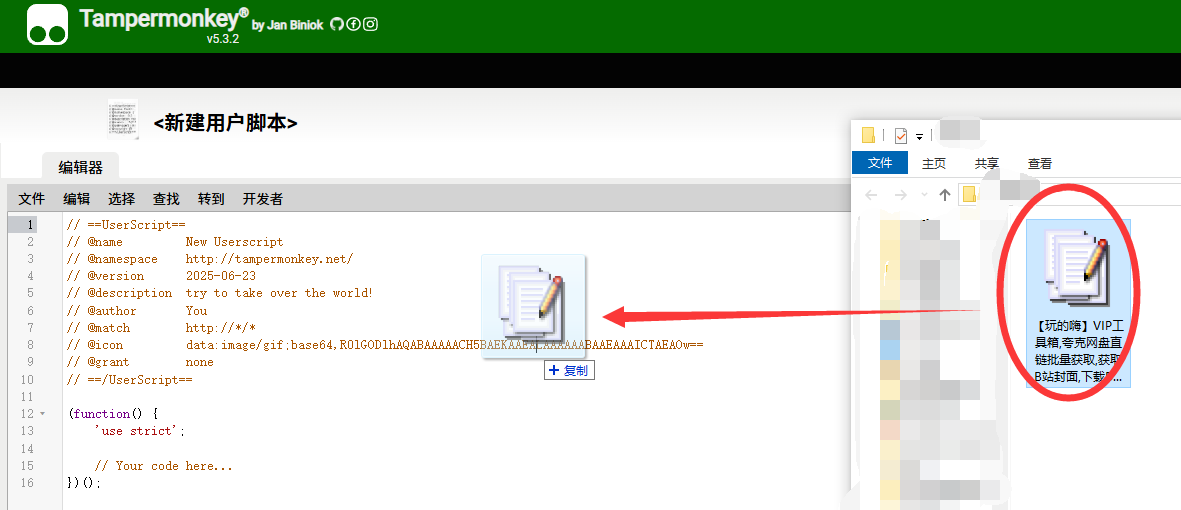
Task: Open the 文件 menu in the editor
Action: pos(32,199)
